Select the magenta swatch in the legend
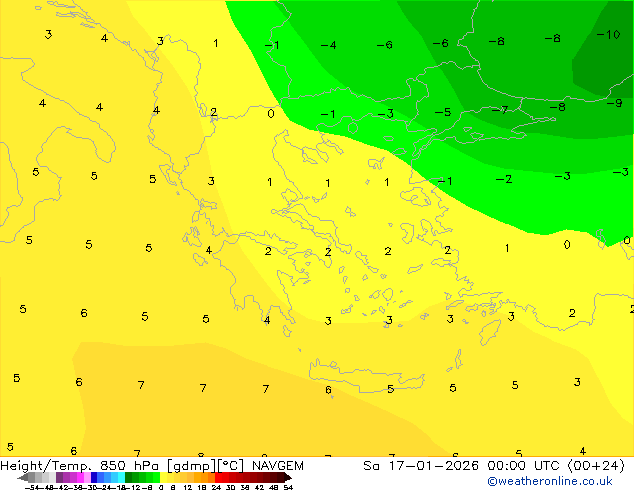634x490 pixels. (x=80, y=477)
